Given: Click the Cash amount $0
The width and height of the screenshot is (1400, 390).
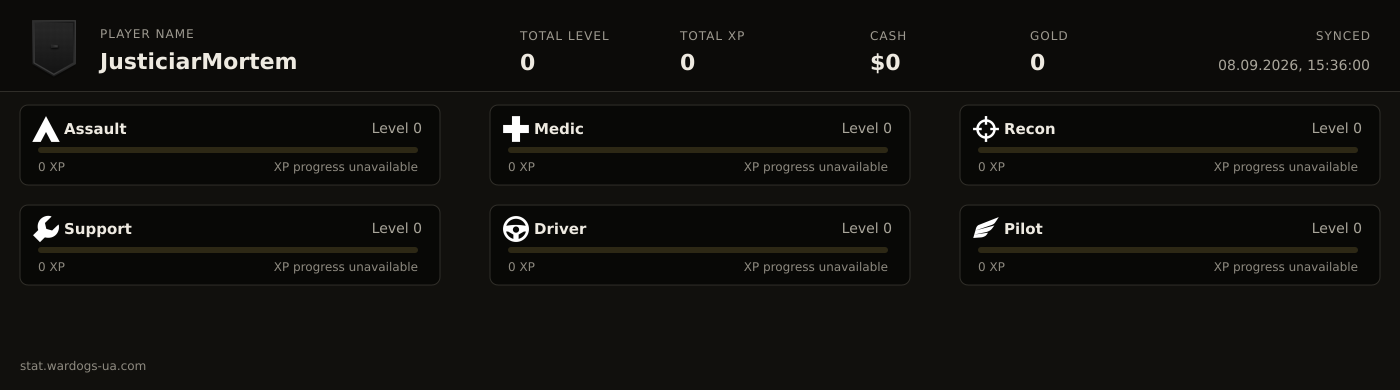Looking at the screenshot, I should 885,63.
